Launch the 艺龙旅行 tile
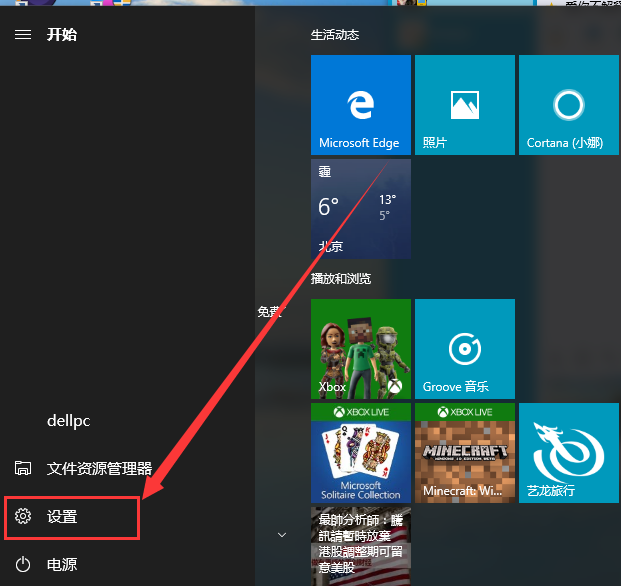Viewport: 621px width, 586px height. [x=569, y=453]
